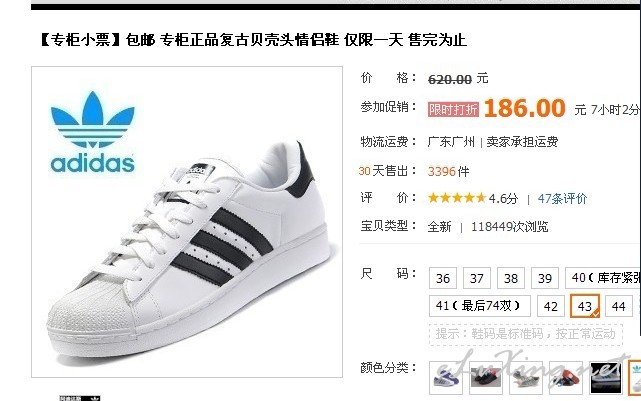Select the red-soled shoe color thumbnail
This screenshot has height=401, width=641.
pyautogui.click(x=566, y=378)
